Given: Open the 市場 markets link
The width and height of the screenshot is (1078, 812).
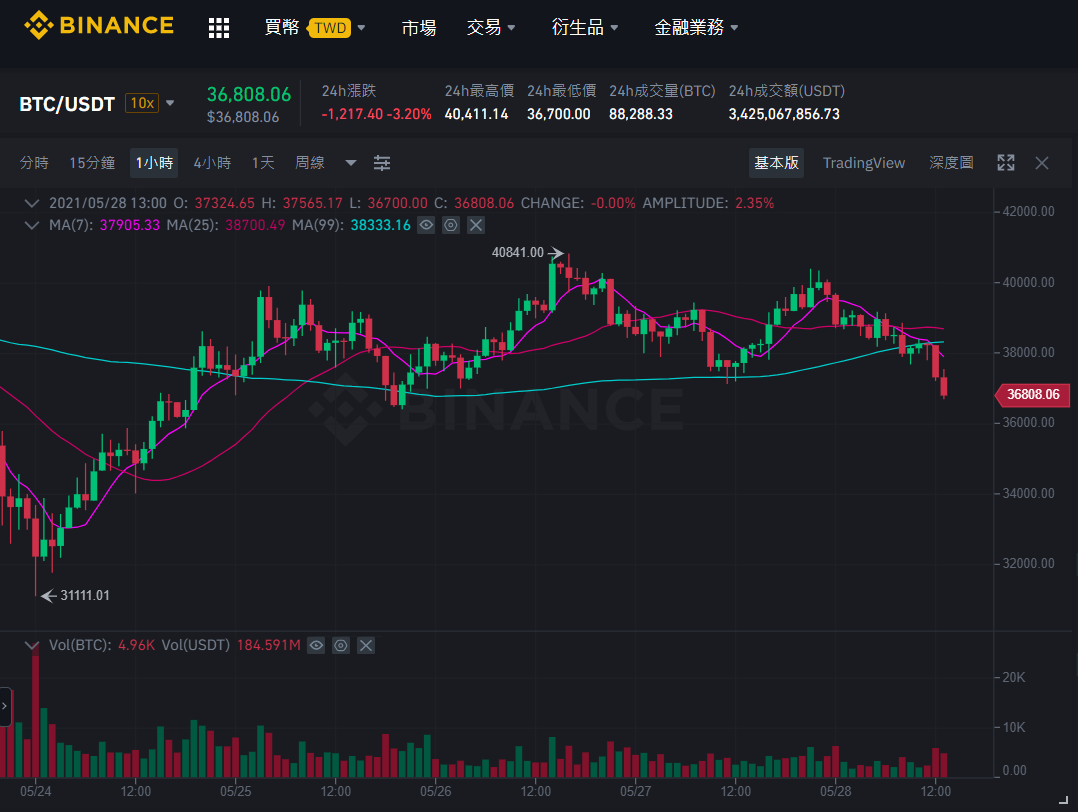Looking at the screenshot, I should click(419, 28).
